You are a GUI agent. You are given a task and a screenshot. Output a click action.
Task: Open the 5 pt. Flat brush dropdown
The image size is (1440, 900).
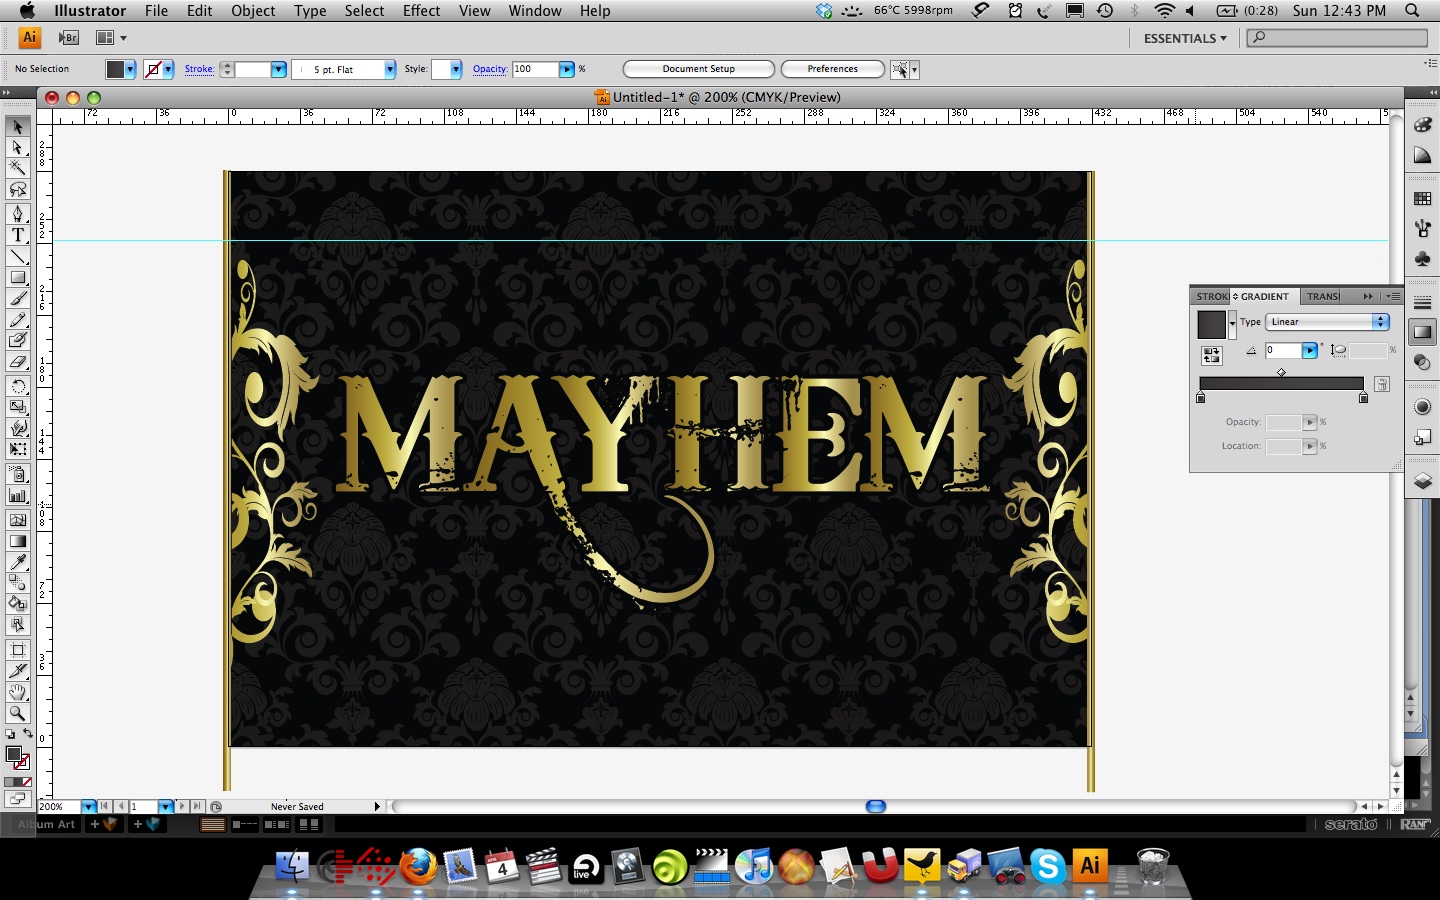(x=389, y=69)
